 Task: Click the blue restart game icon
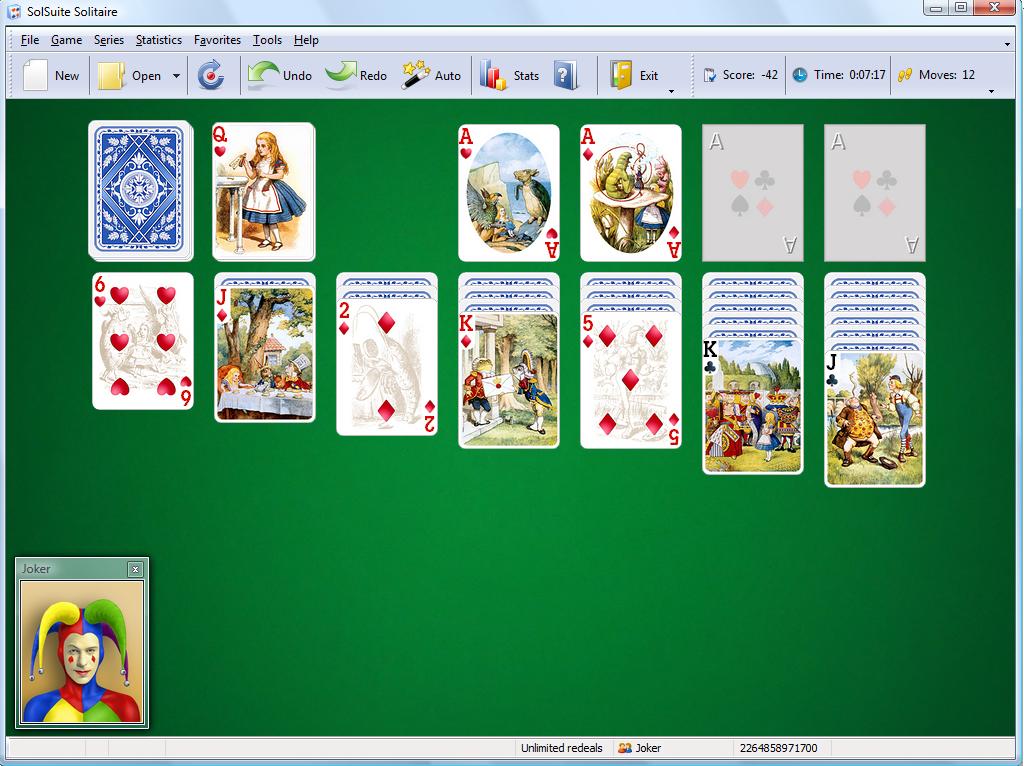[211, 75]
